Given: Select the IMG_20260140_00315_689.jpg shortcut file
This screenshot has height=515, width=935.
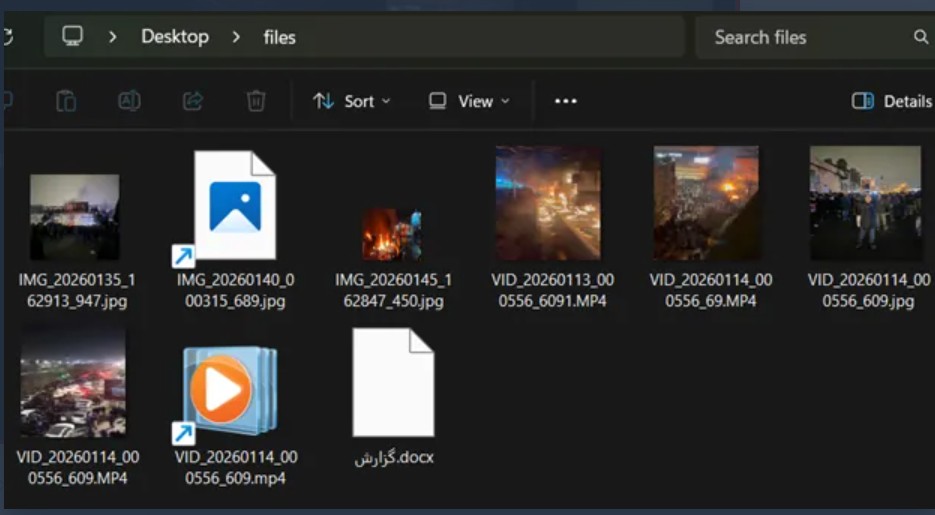Looking at the screenshot, I should (x=233, y=205).
